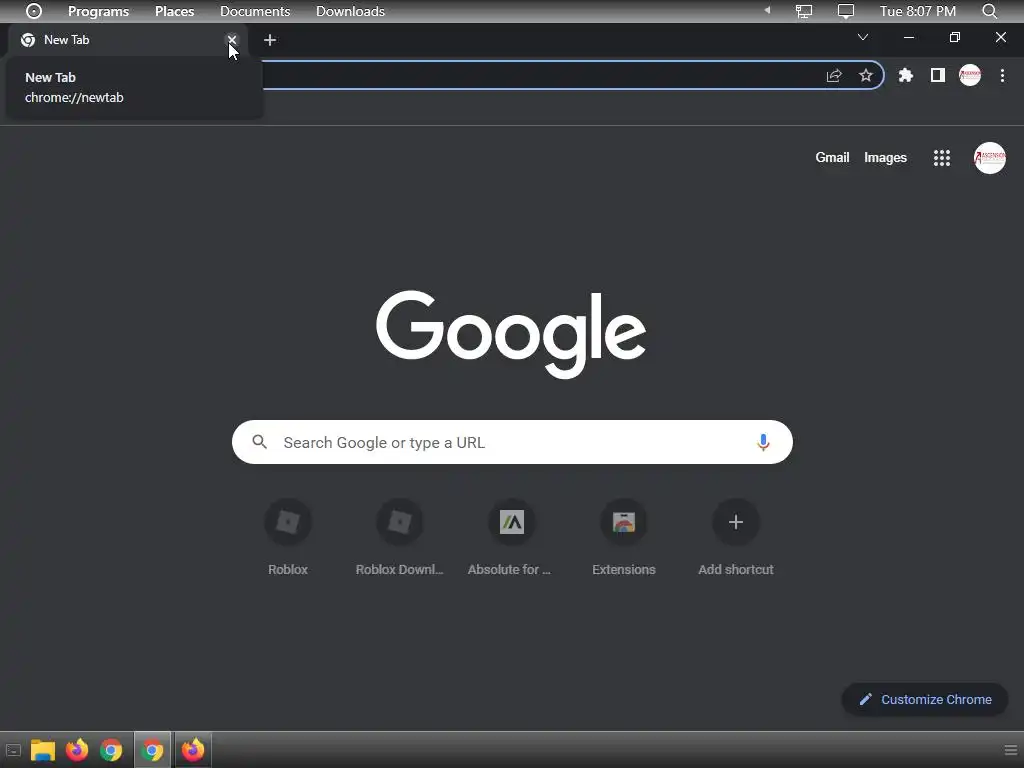This screenshot has width=1024, height=768.
Task: Click the Customize Chrome button
Action: pos(925,699)
